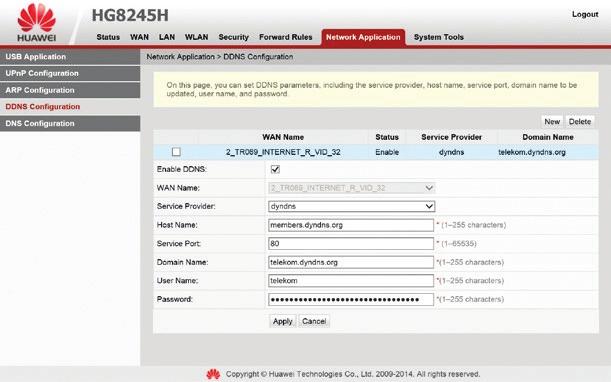
Task: Click the 'Password:' label
Action: tap(175, 299)
